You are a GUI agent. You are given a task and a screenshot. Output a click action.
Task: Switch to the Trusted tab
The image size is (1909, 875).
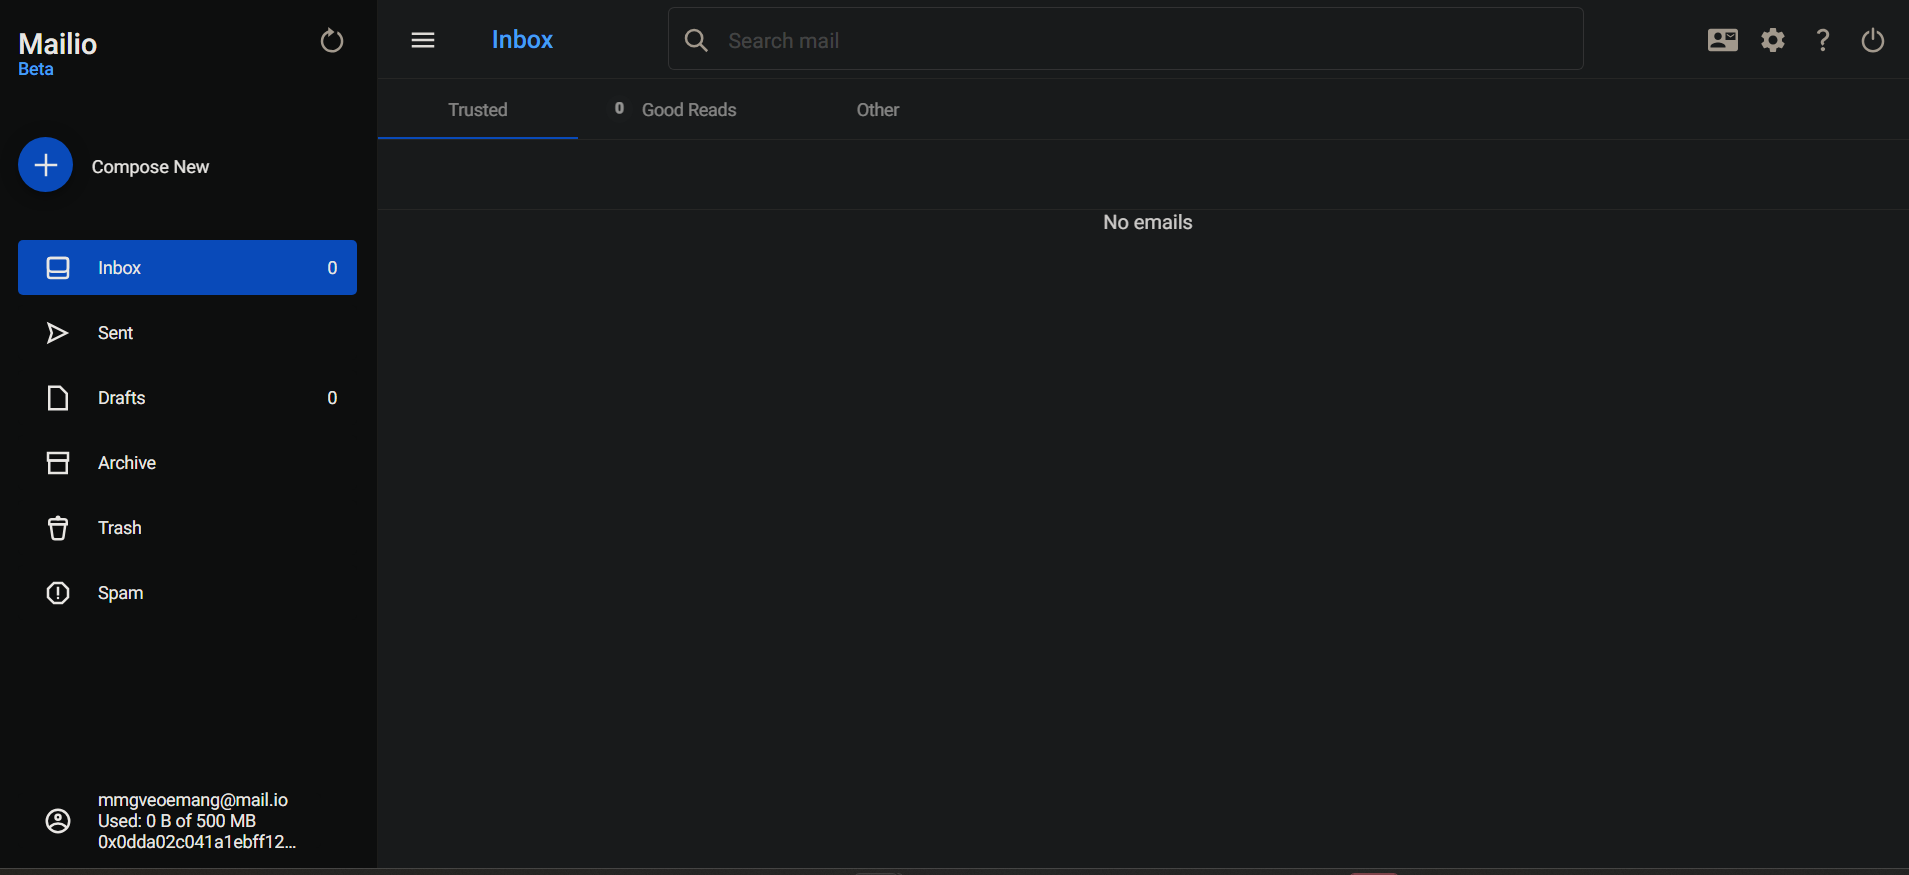[477, 110]
